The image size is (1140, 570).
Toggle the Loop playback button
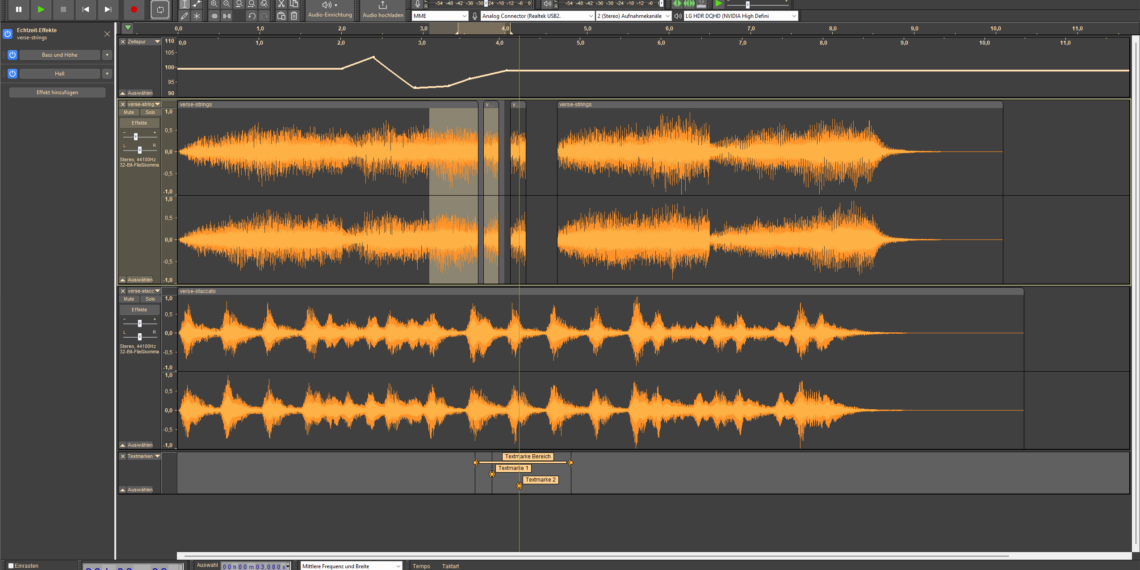[160, 9]
